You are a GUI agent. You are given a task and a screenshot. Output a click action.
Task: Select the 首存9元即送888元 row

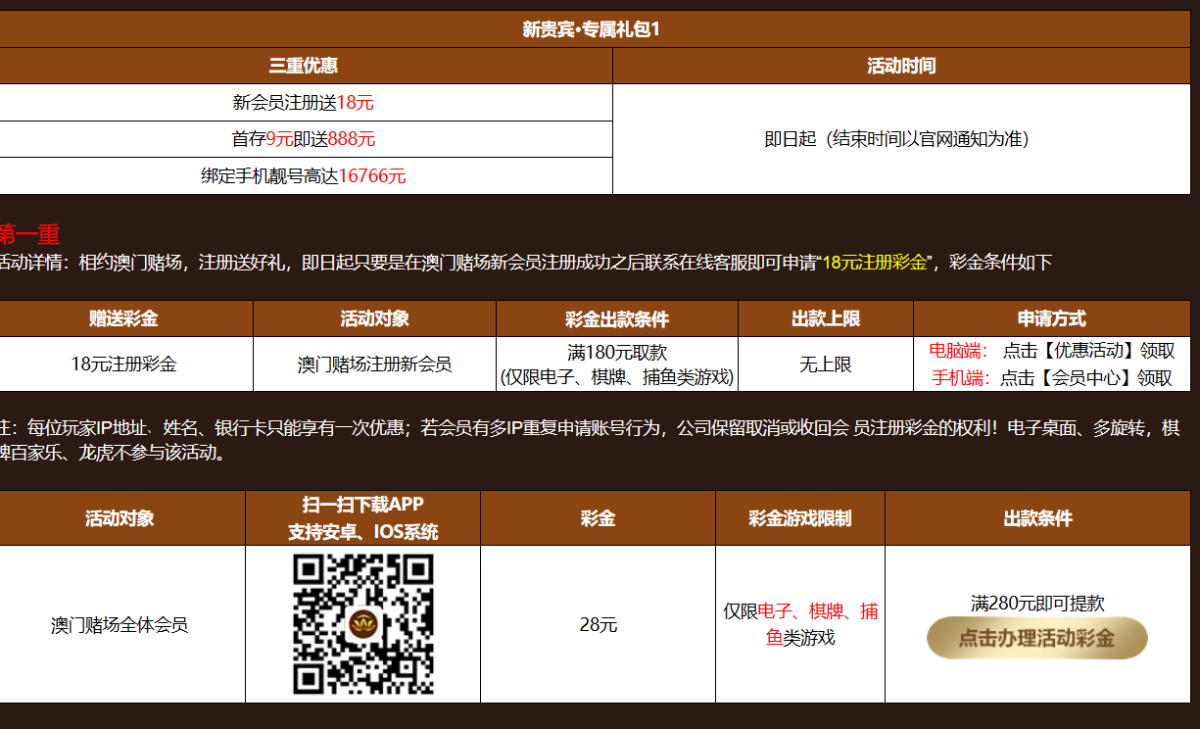(303, 139)
